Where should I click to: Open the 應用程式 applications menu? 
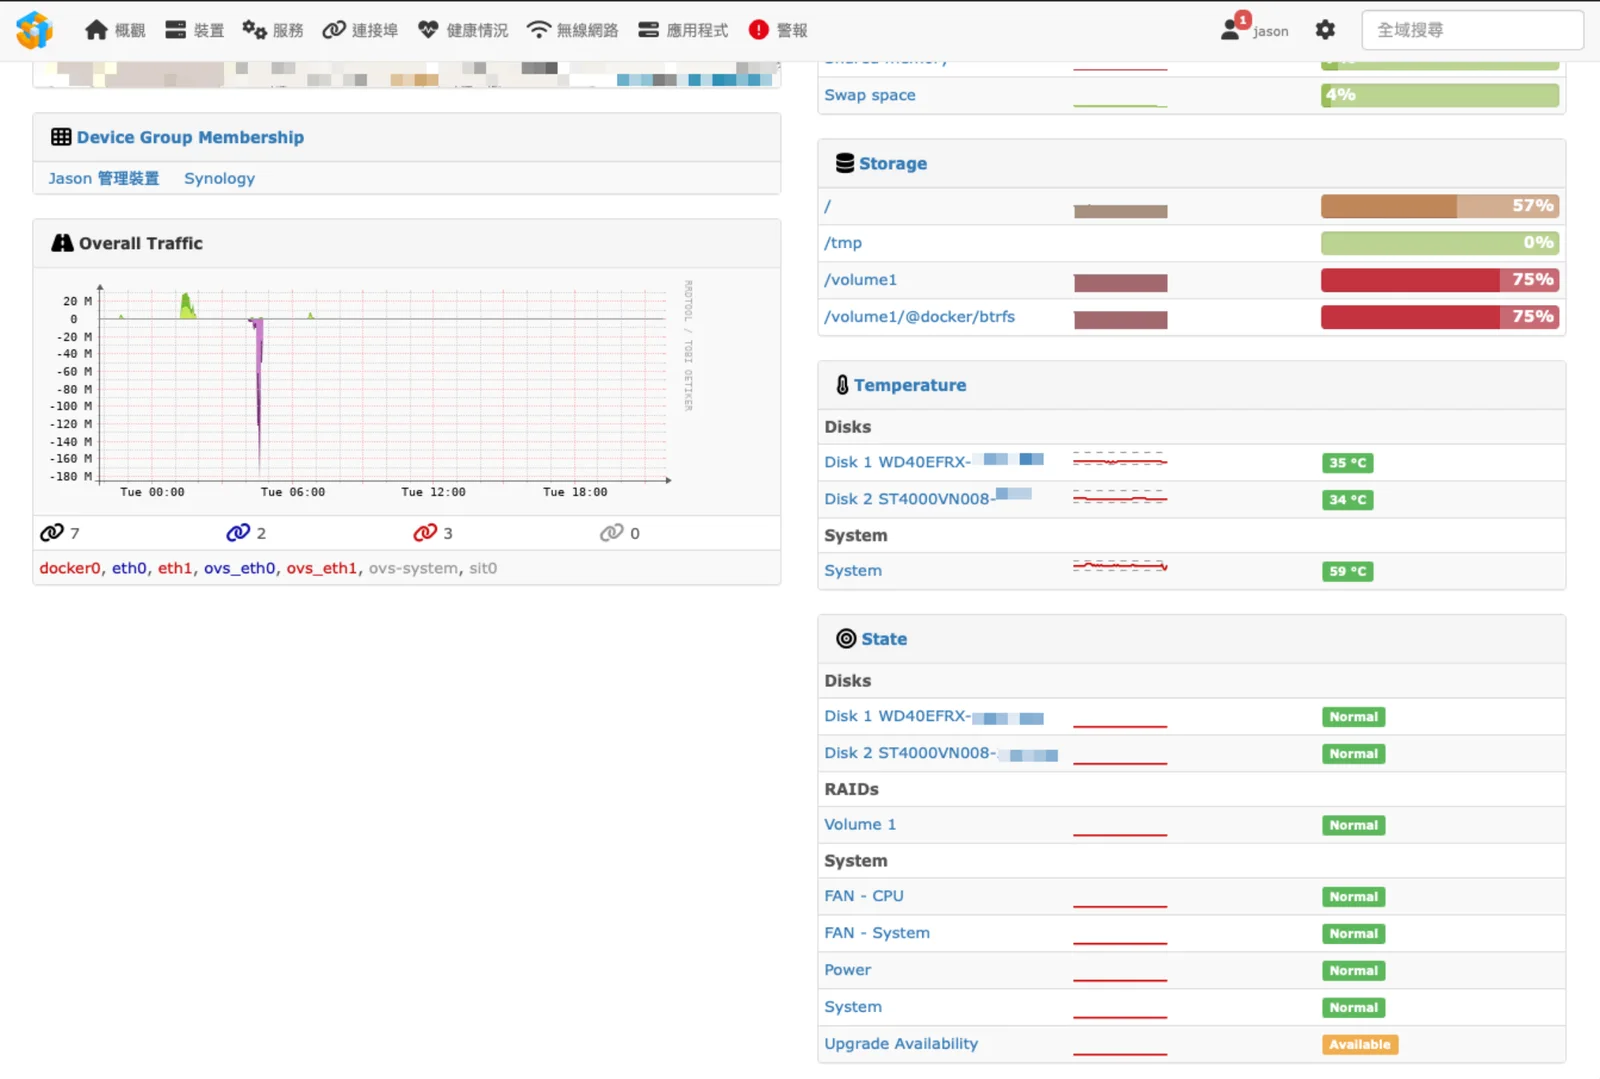click(x=683, y=30)
